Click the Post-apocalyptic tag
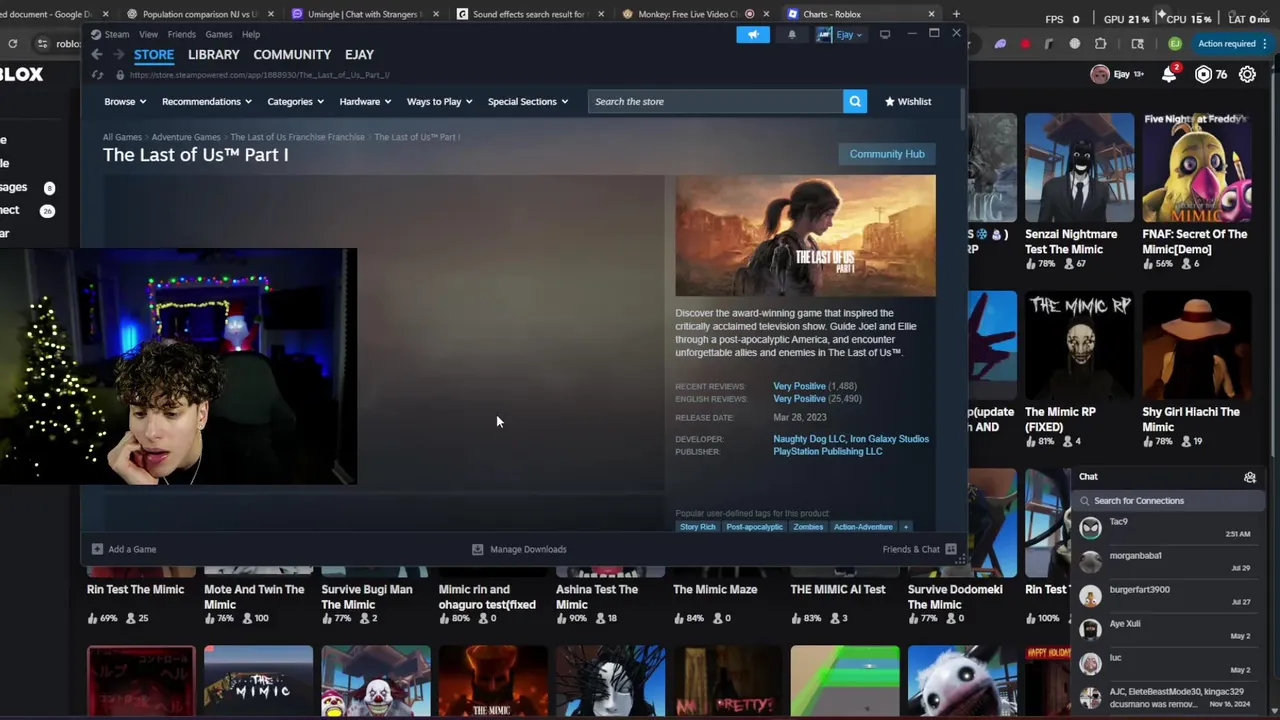The height and width of the screenshot is (720, 1280). [x=755, y=527]
